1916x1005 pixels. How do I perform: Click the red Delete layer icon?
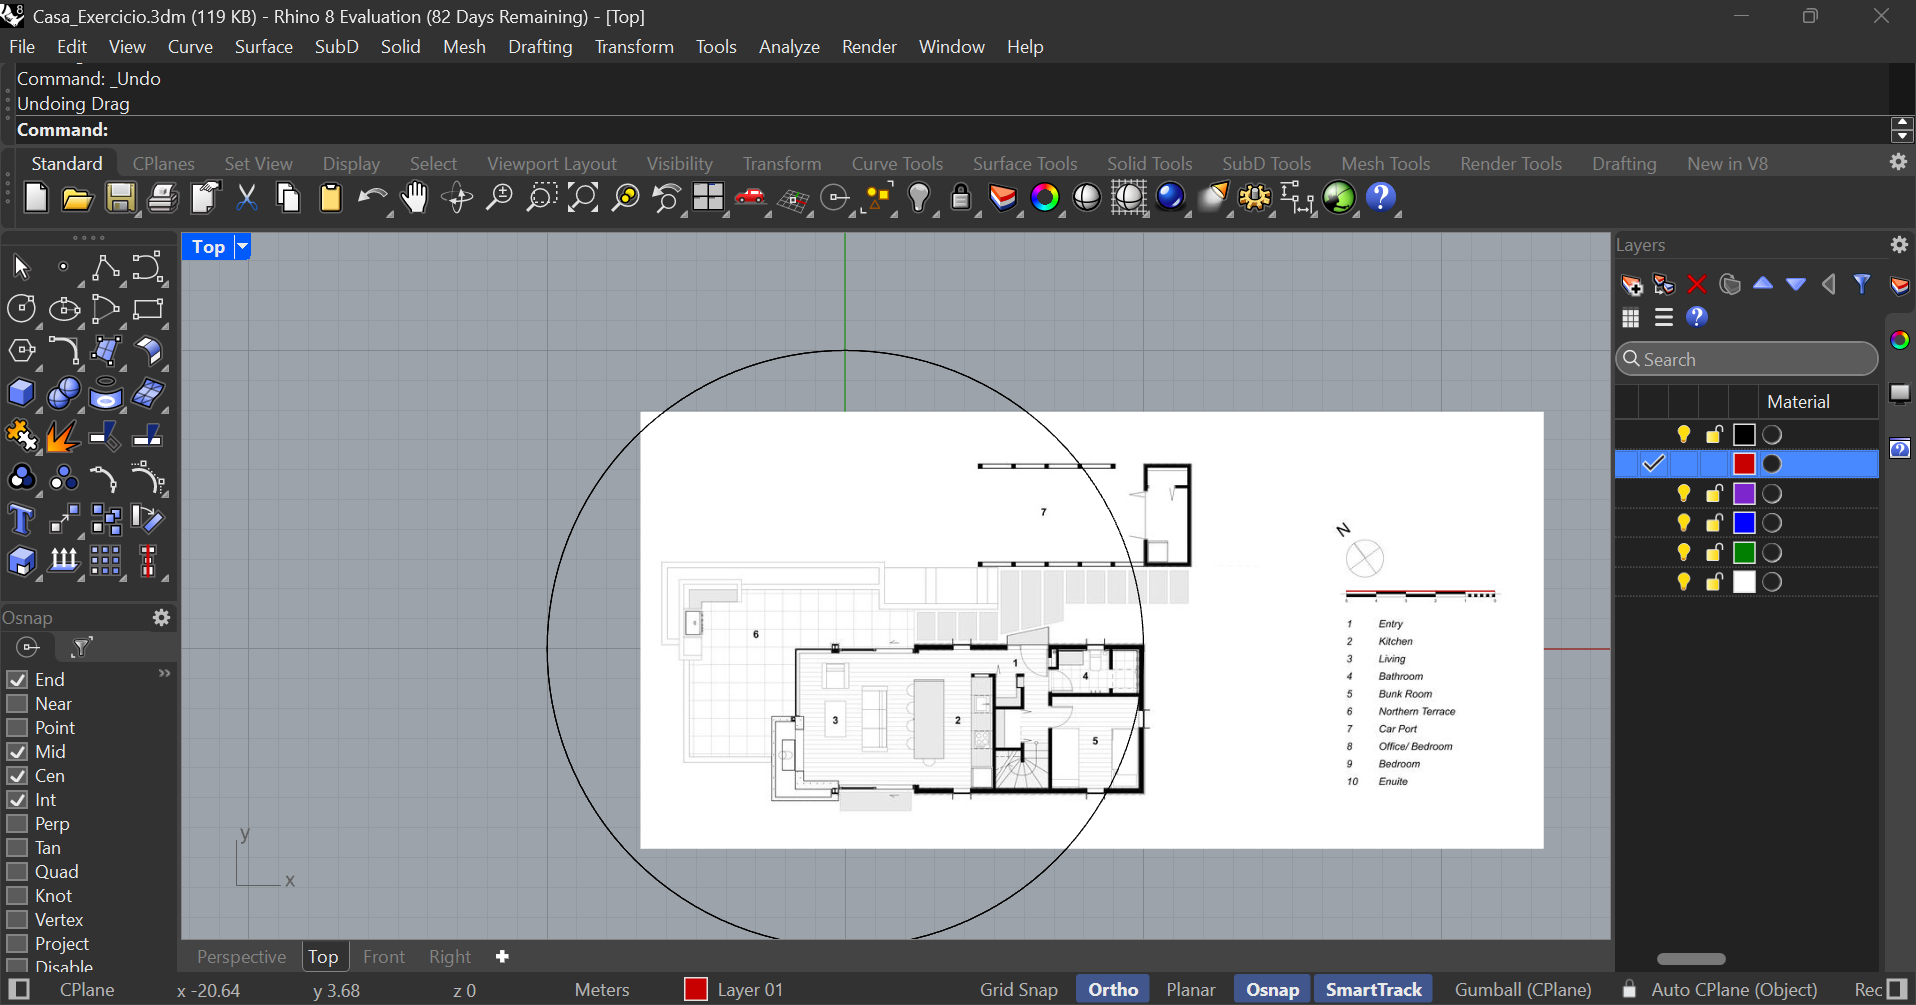click(x=1697, y=285)
